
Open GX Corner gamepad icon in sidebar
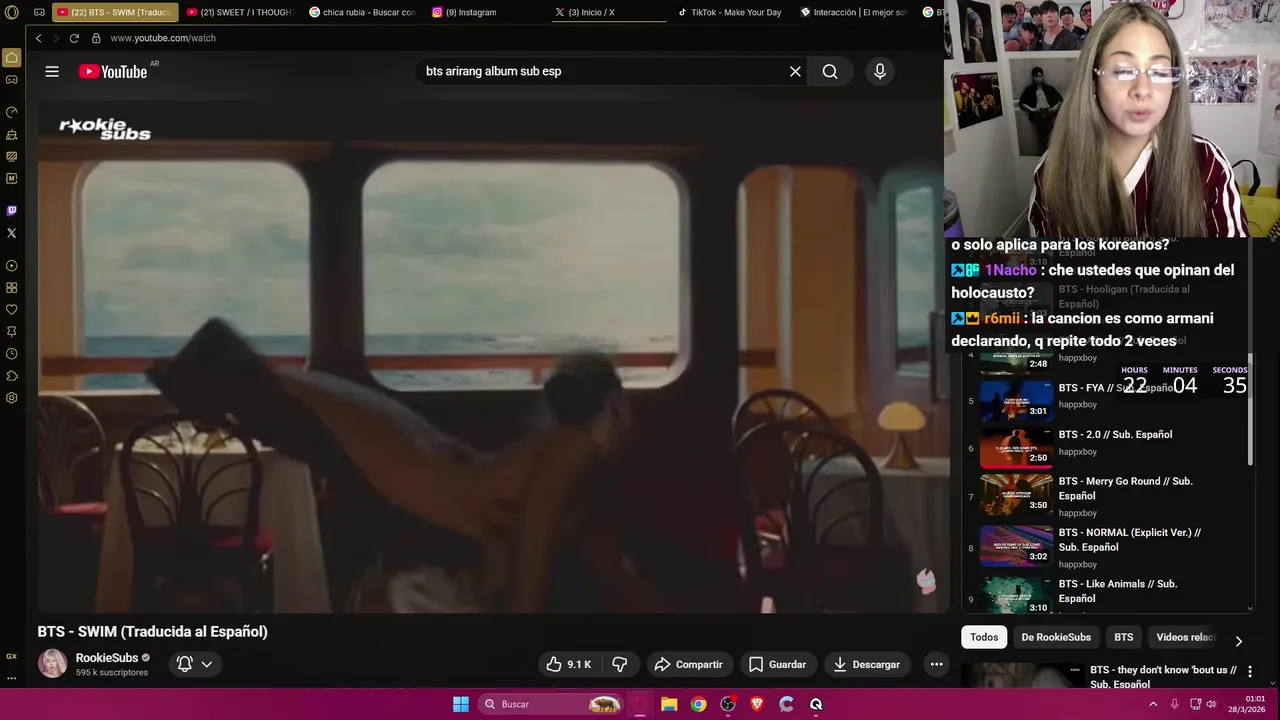point(12,80)
